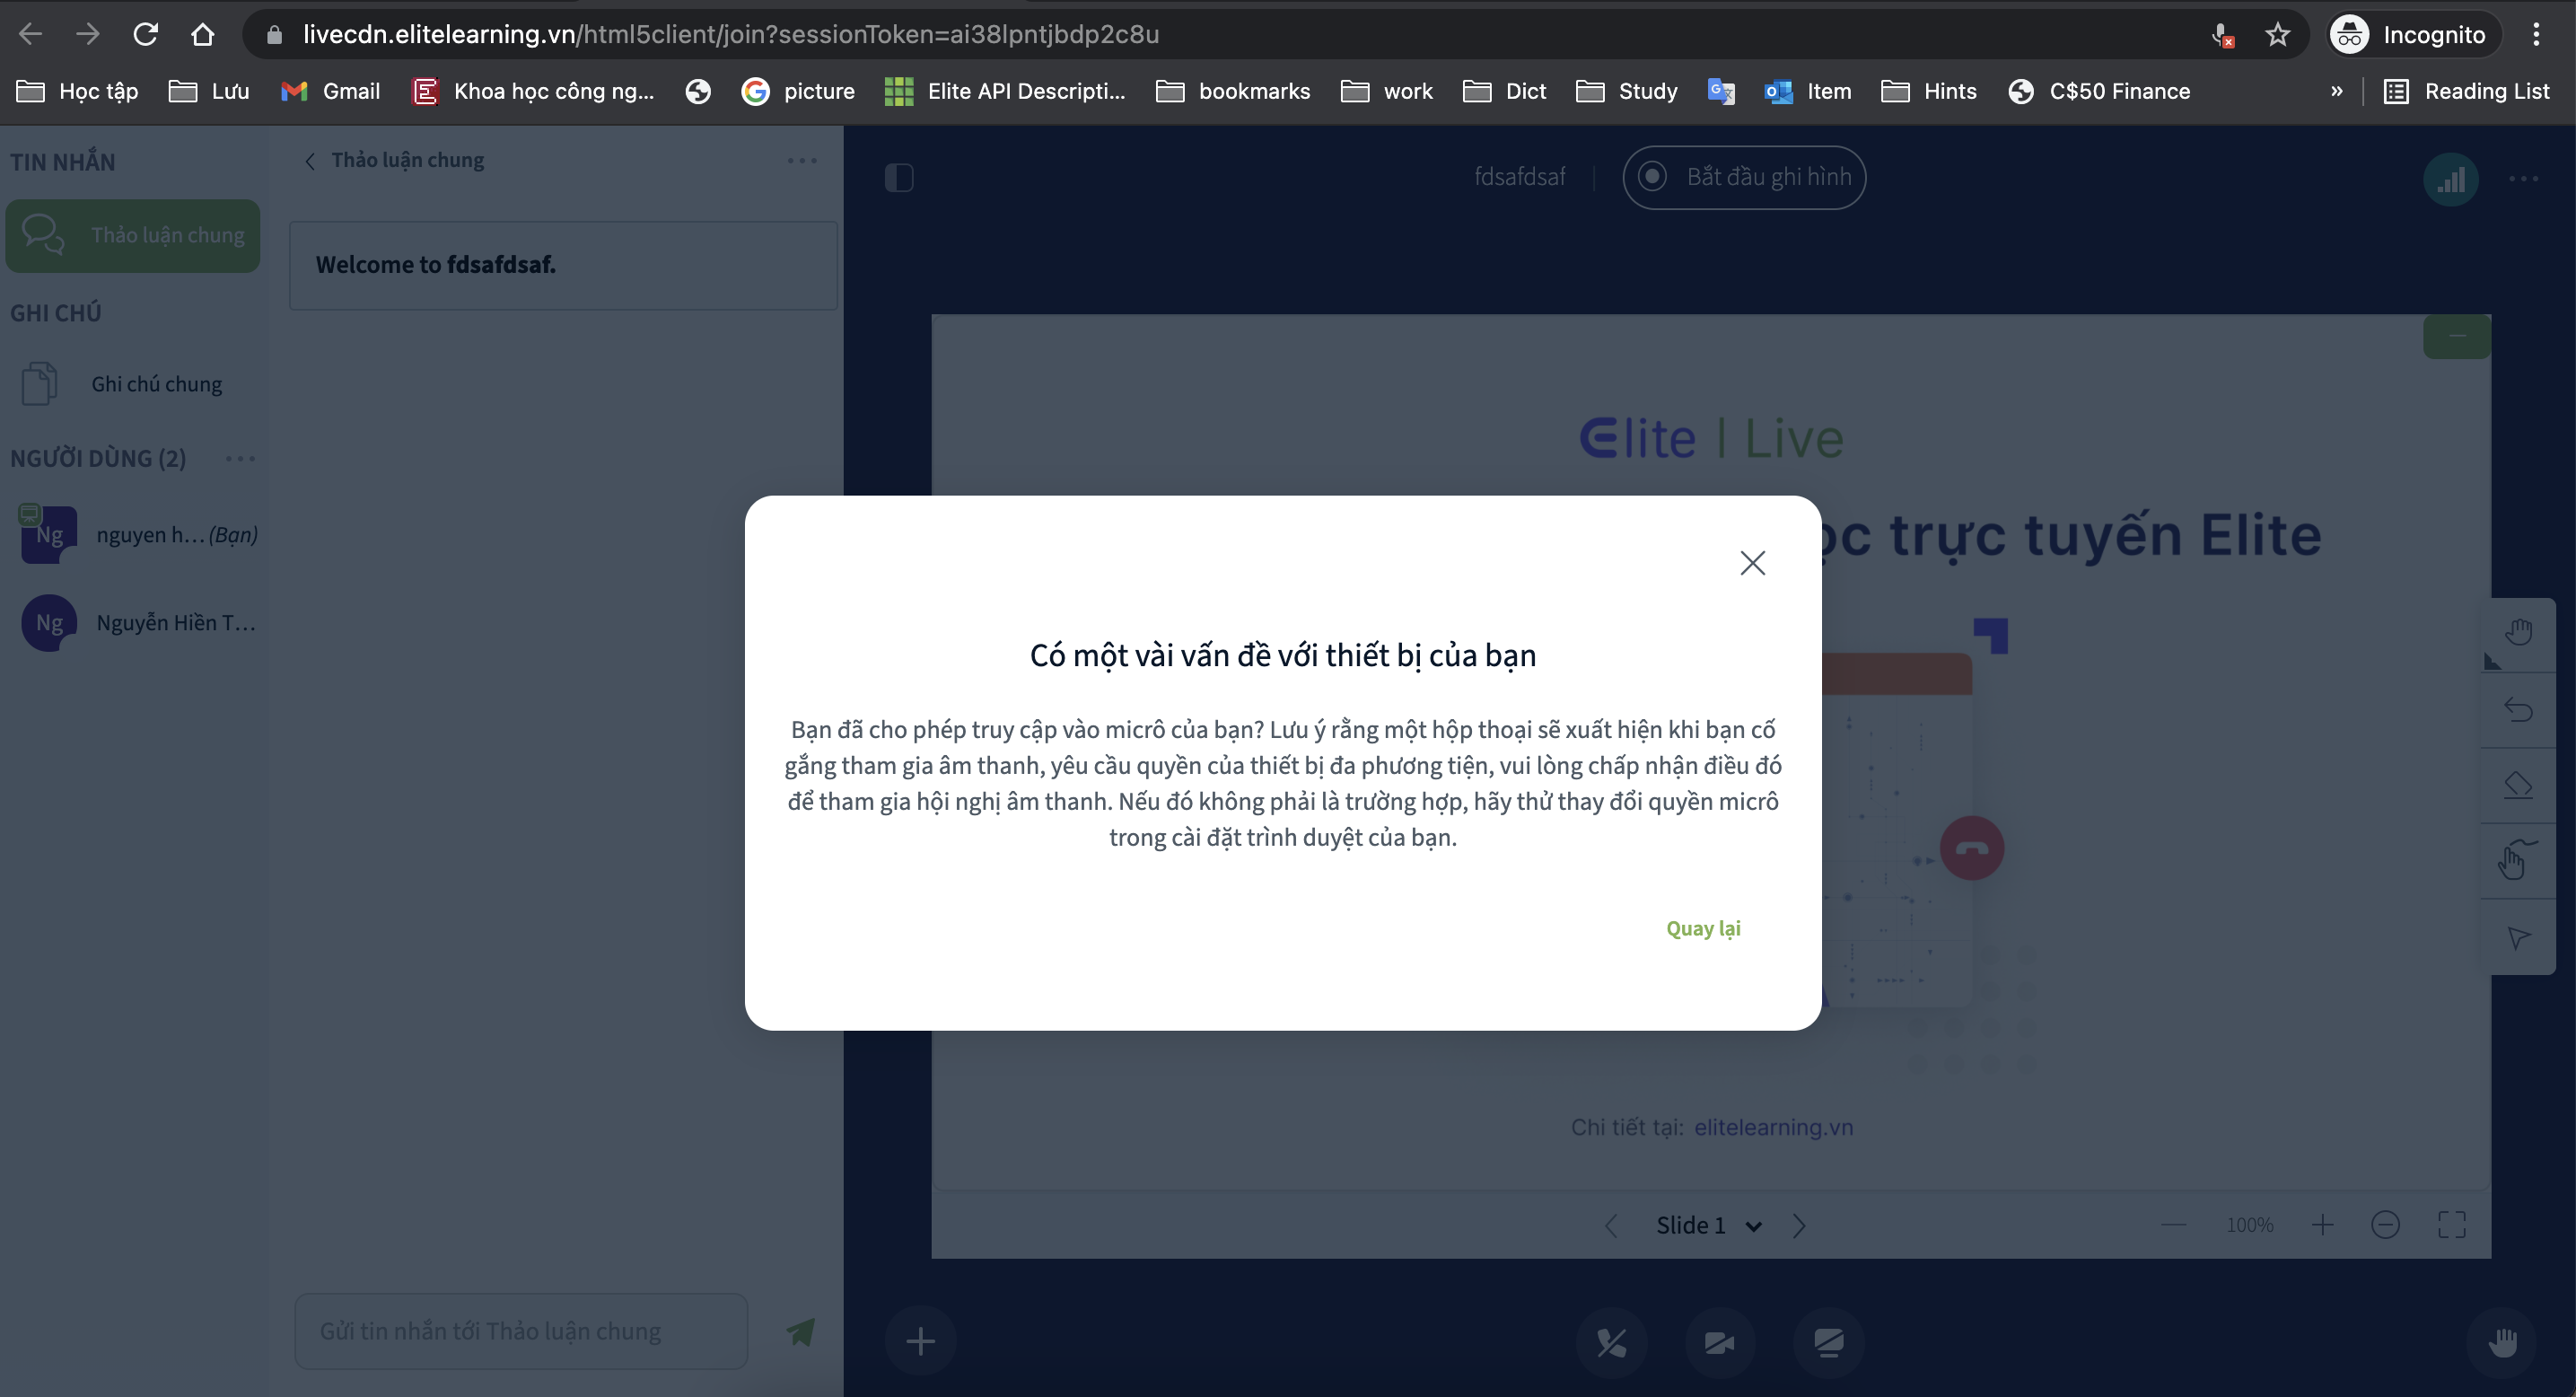
Task: Select the Thảo luận chung chat tab
Action: tap(133, 235)
